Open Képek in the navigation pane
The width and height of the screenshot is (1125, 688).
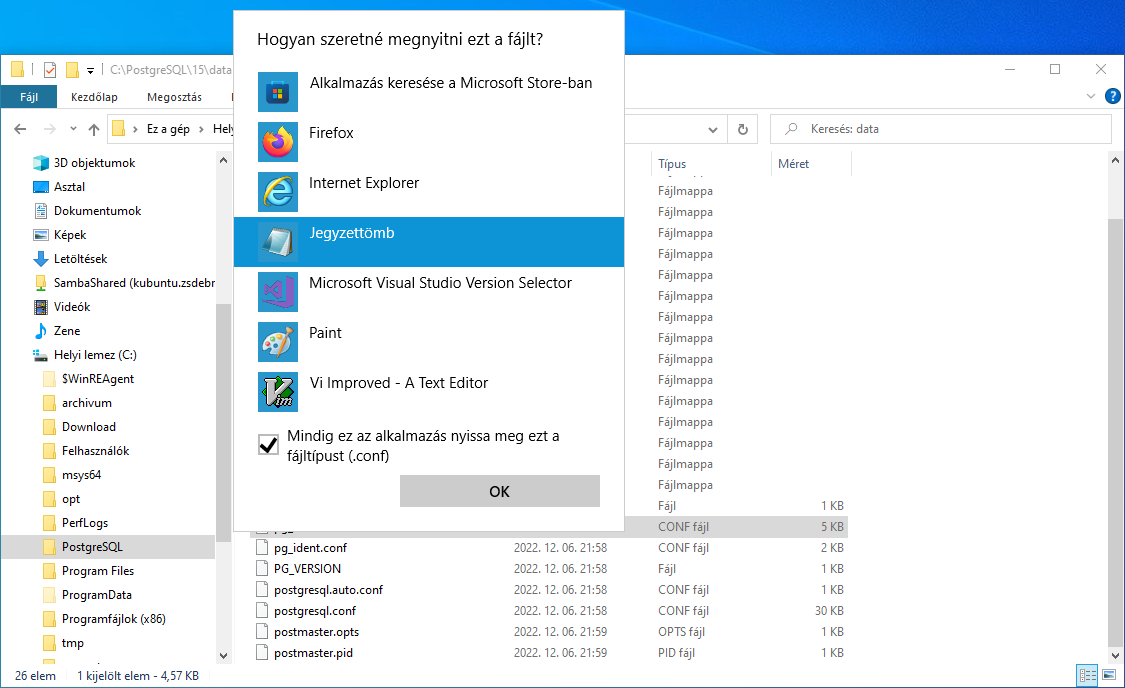[70, 235]
